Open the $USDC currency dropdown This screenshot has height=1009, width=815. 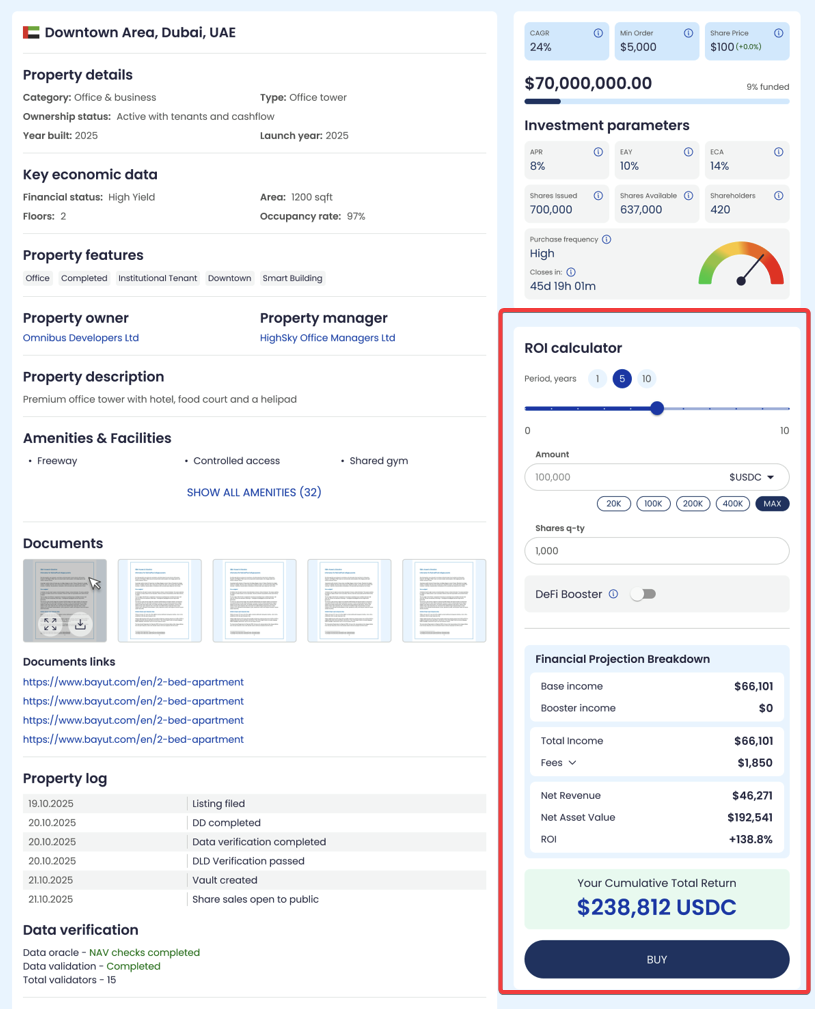click(752, 477)
